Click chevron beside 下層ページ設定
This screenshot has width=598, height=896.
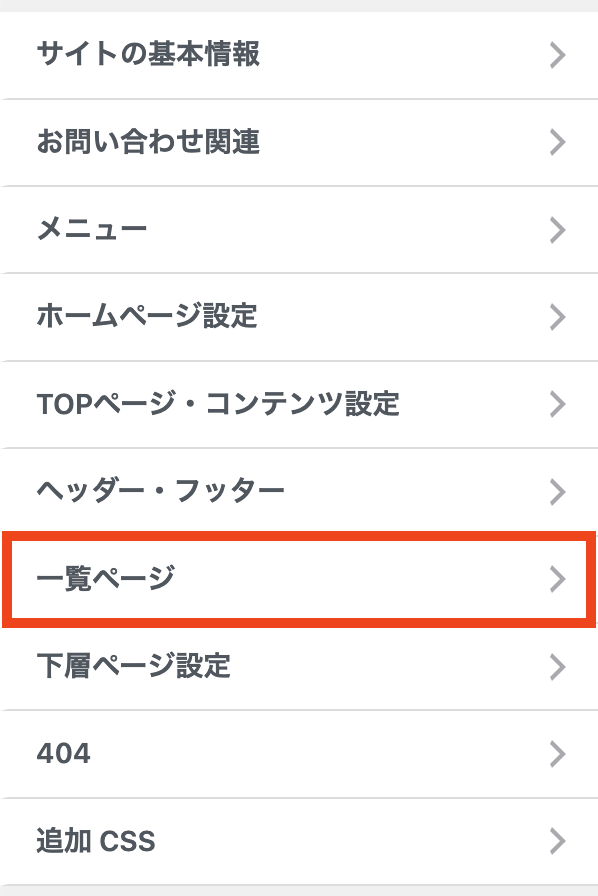[x=557, y=666]
